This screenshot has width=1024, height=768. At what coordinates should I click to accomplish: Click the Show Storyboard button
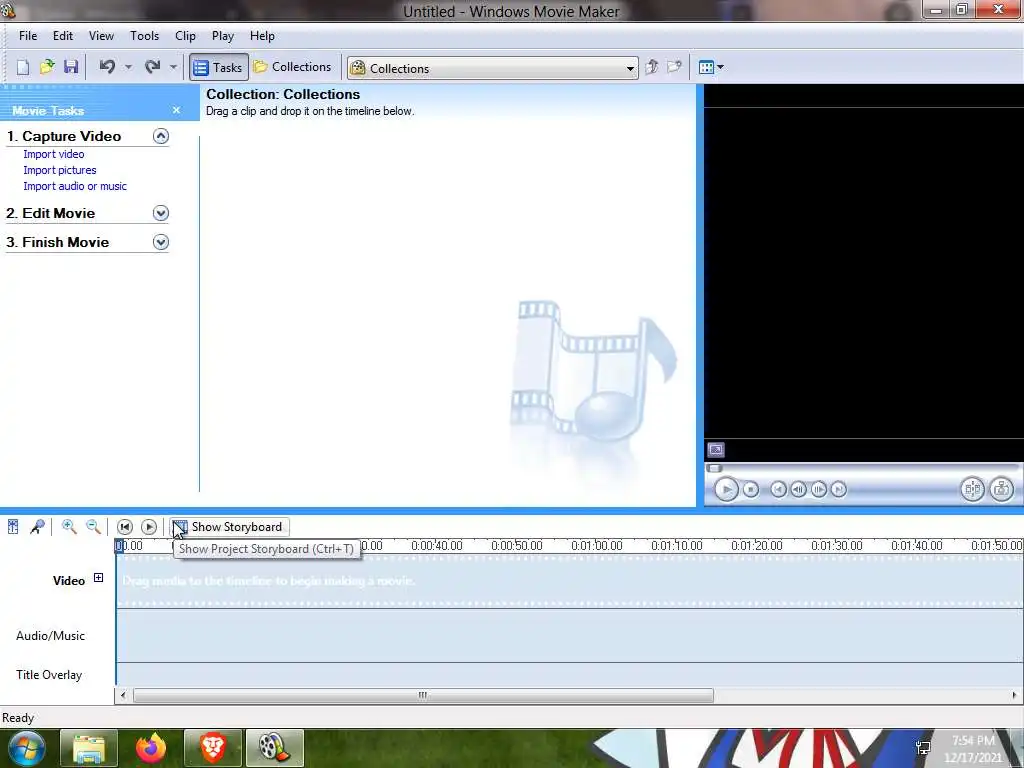[229, 526]
